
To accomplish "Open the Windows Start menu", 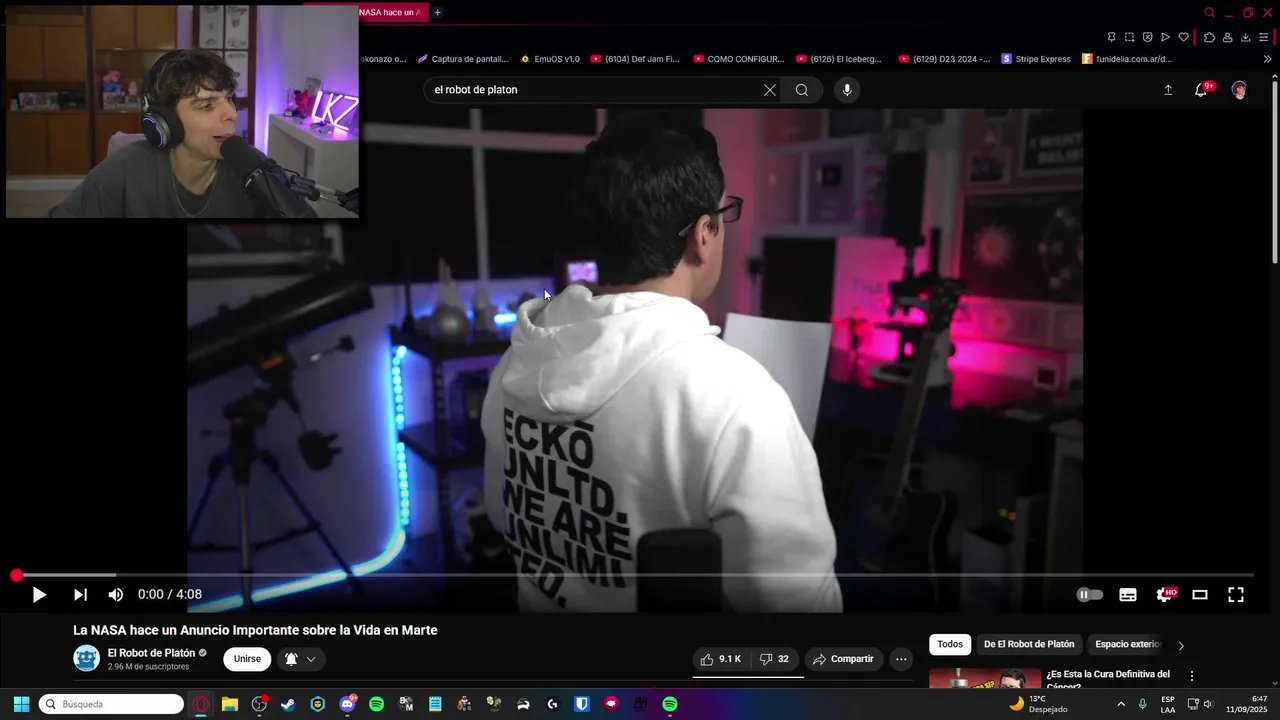I will tap(21, 704).
